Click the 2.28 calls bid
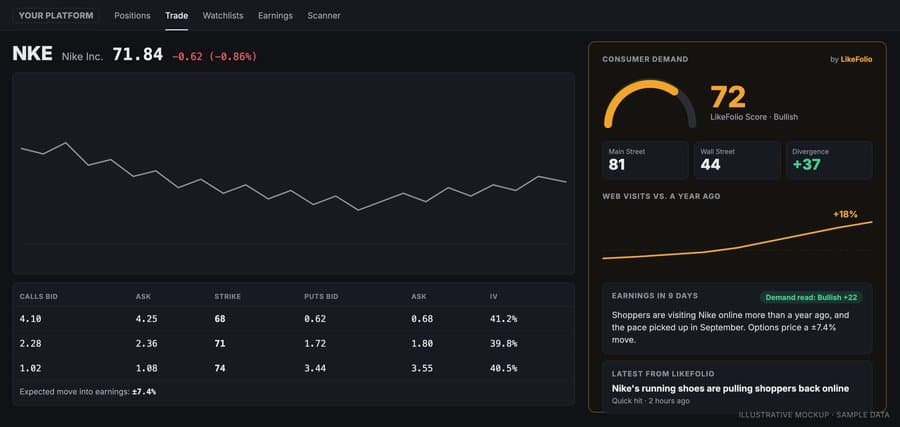 point(30,343)
